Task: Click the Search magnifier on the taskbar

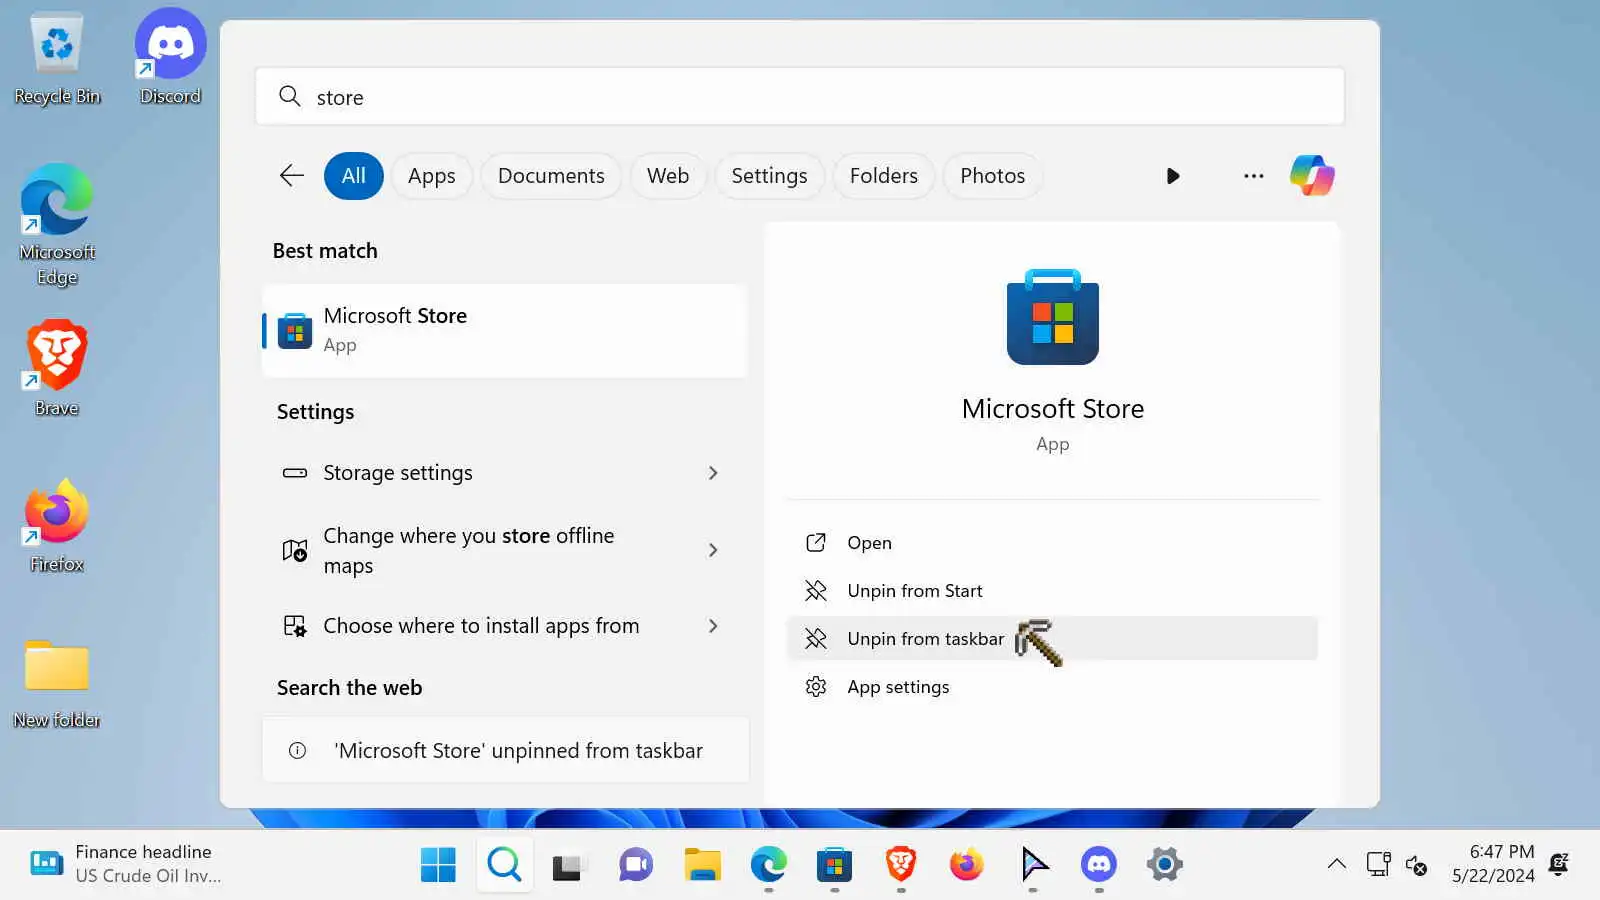Action: 504,864
